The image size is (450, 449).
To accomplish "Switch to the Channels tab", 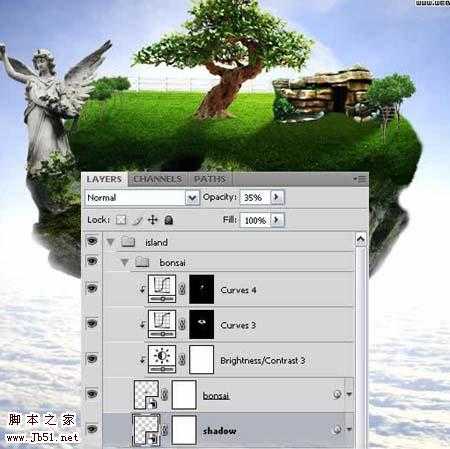I will pos(158,179).
